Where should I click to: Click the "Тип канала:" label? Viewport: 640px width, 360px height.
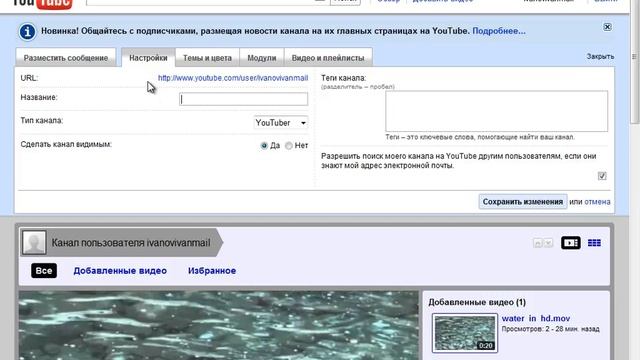coord(42,121)
